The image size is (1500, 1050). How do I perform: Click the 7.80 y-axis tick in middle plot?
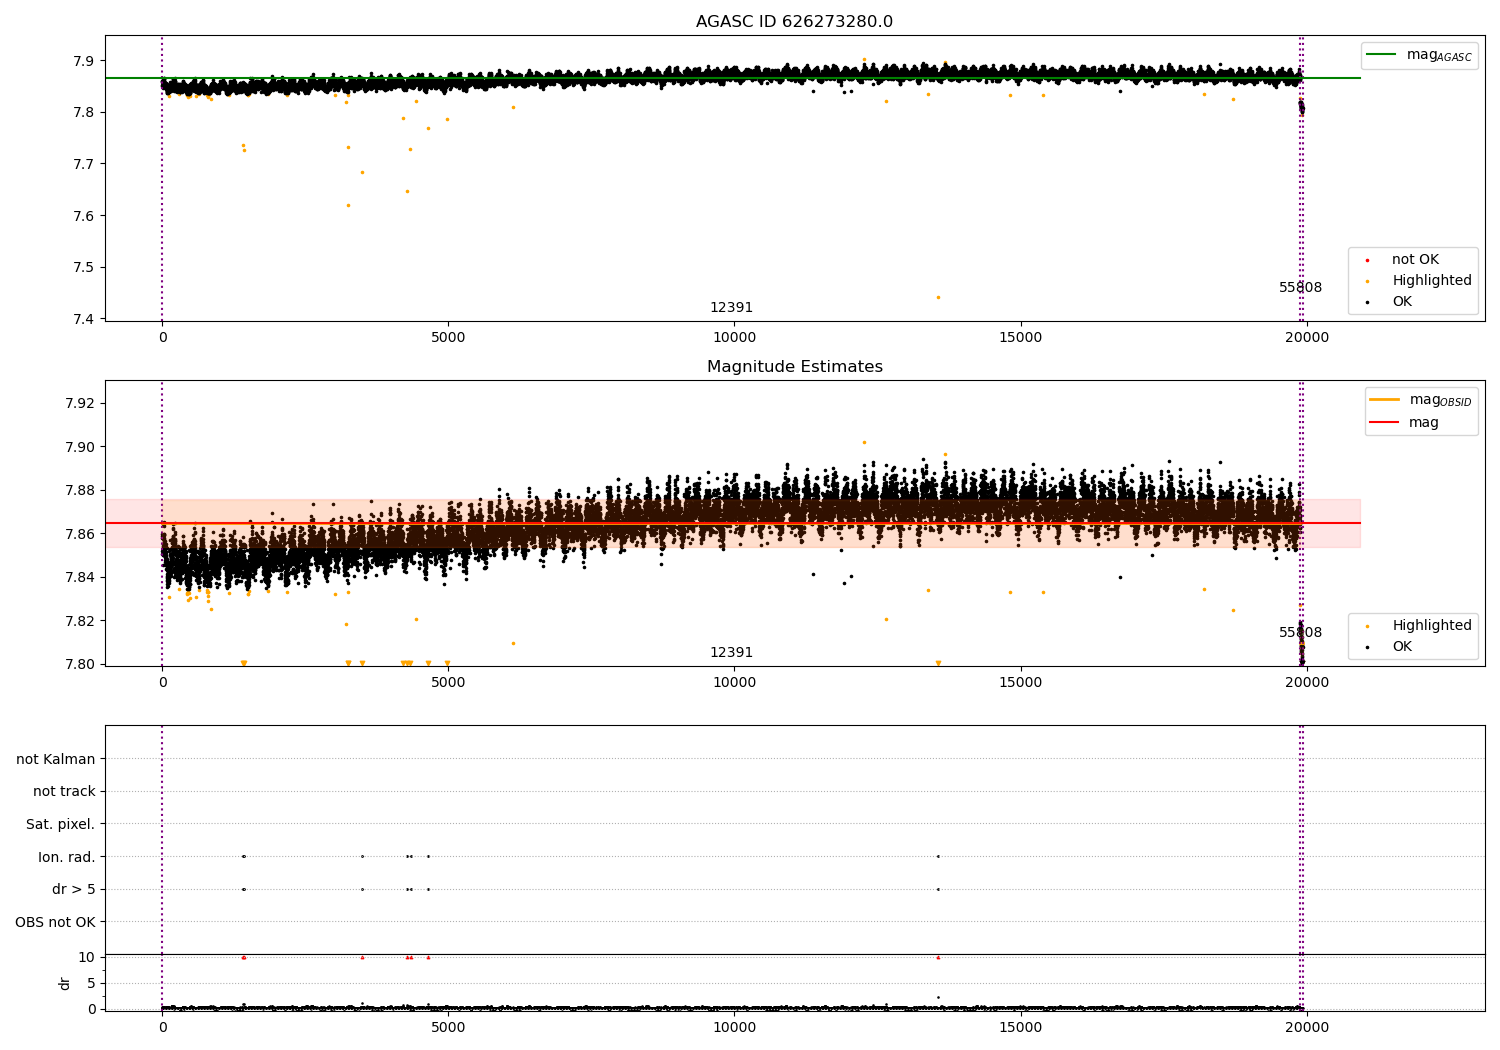click(79, 664)
